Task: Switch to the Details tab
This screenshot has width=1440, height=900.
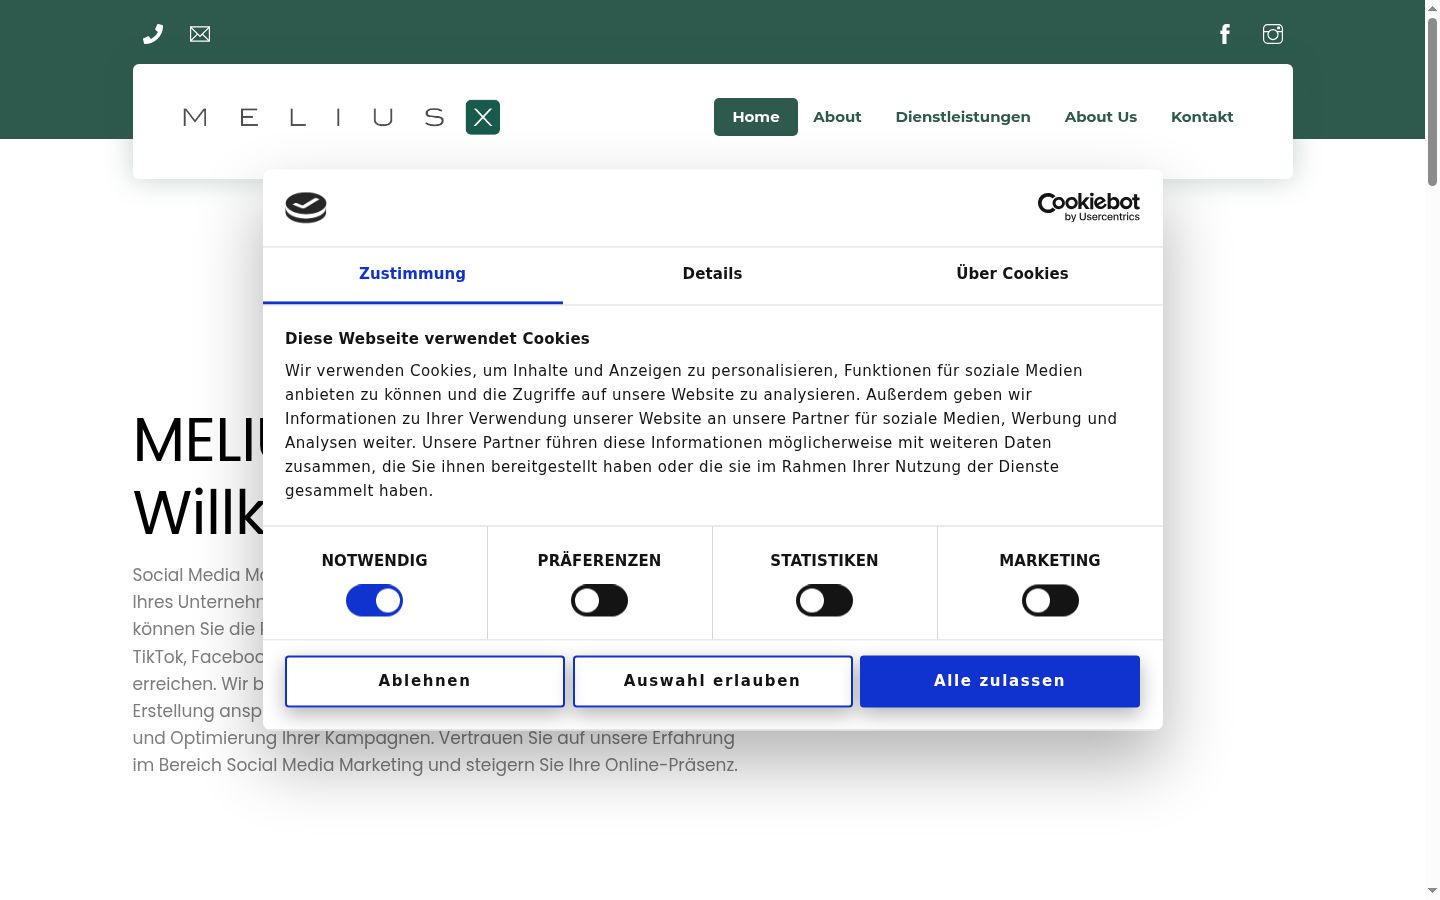Action: pos(712,274)
